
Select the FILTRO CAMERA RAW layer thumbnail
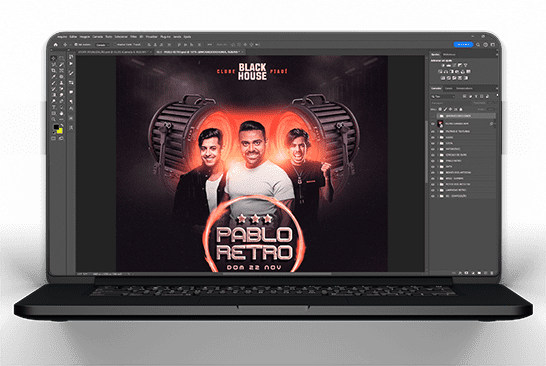pos(440,124)
